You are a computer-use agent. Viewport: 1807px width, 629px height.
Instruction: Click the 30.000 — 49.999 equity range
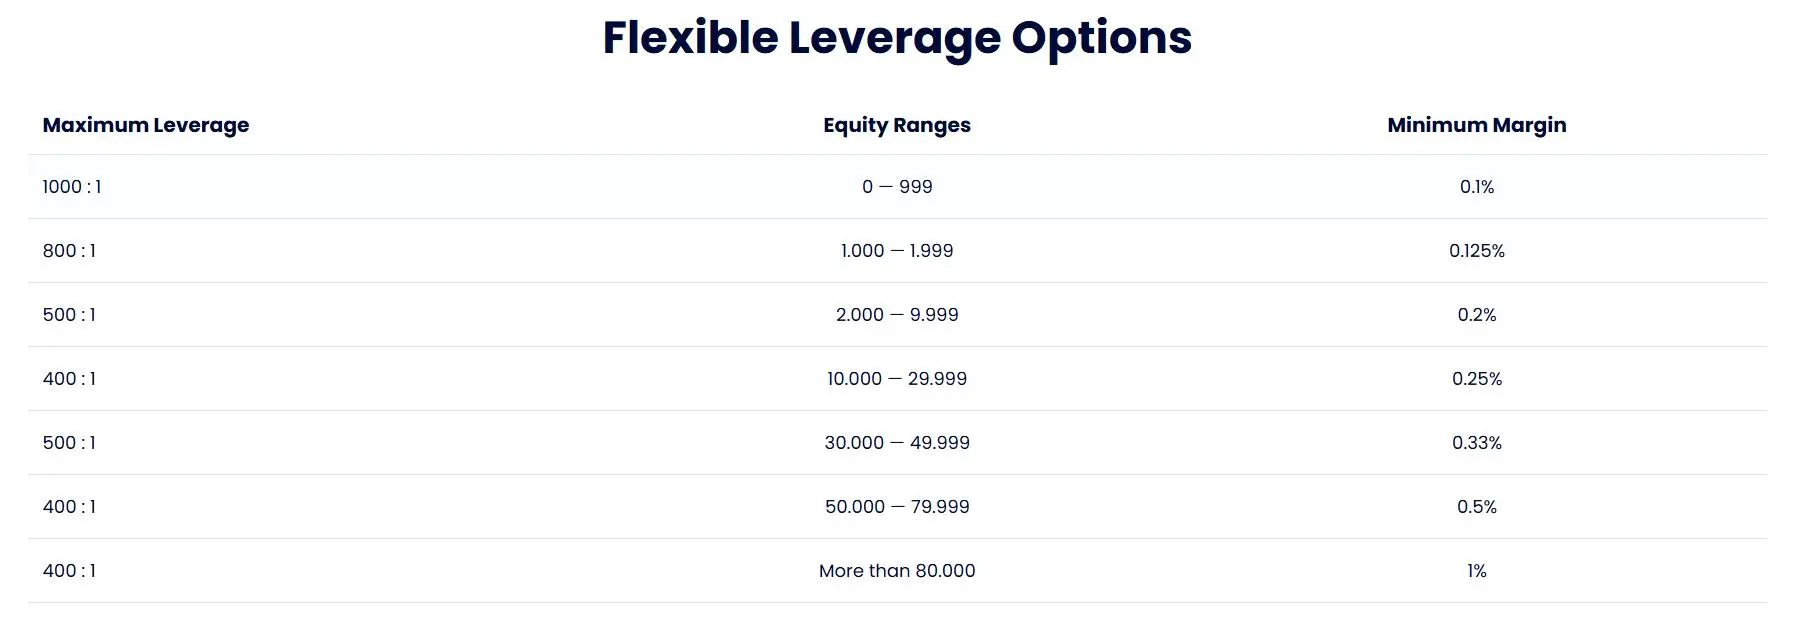pyautogui.click(x=897, y=443)
